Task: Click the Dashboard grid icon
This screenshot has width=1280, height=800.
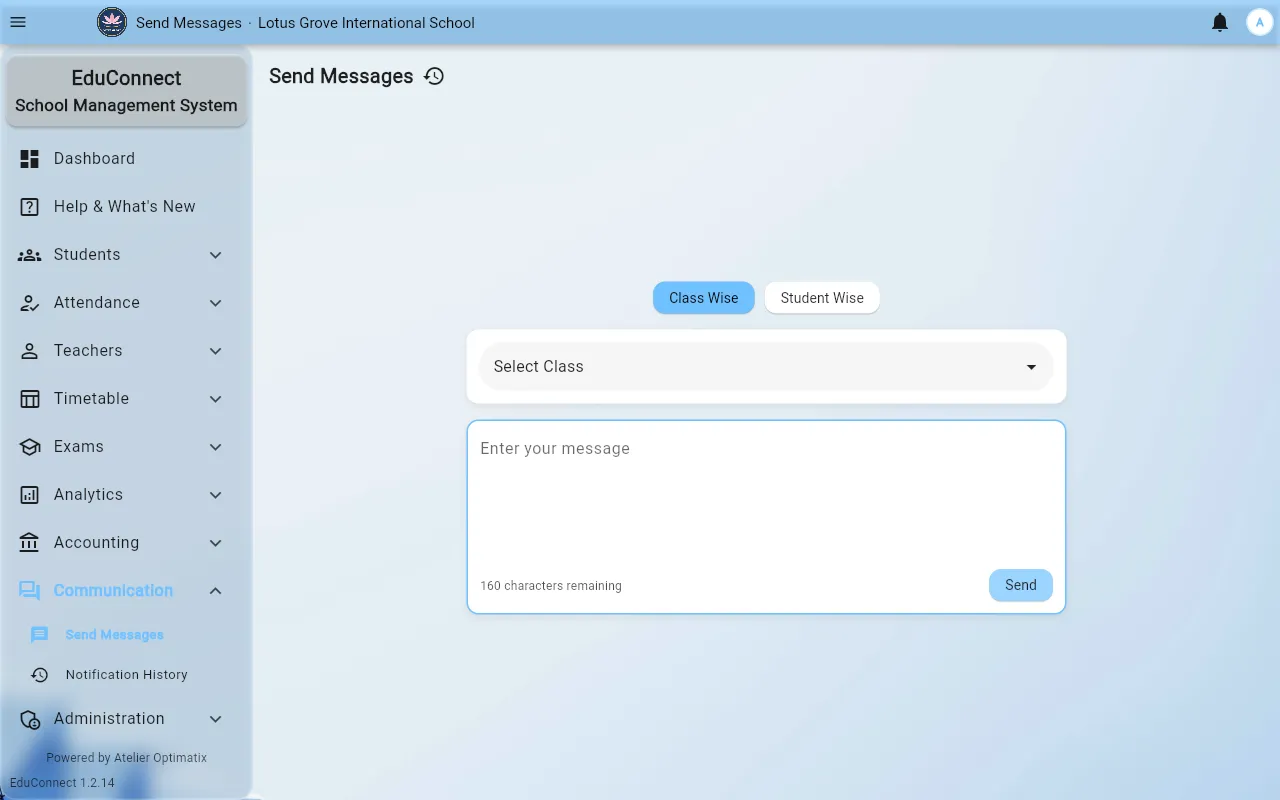Action: [30, 158]
